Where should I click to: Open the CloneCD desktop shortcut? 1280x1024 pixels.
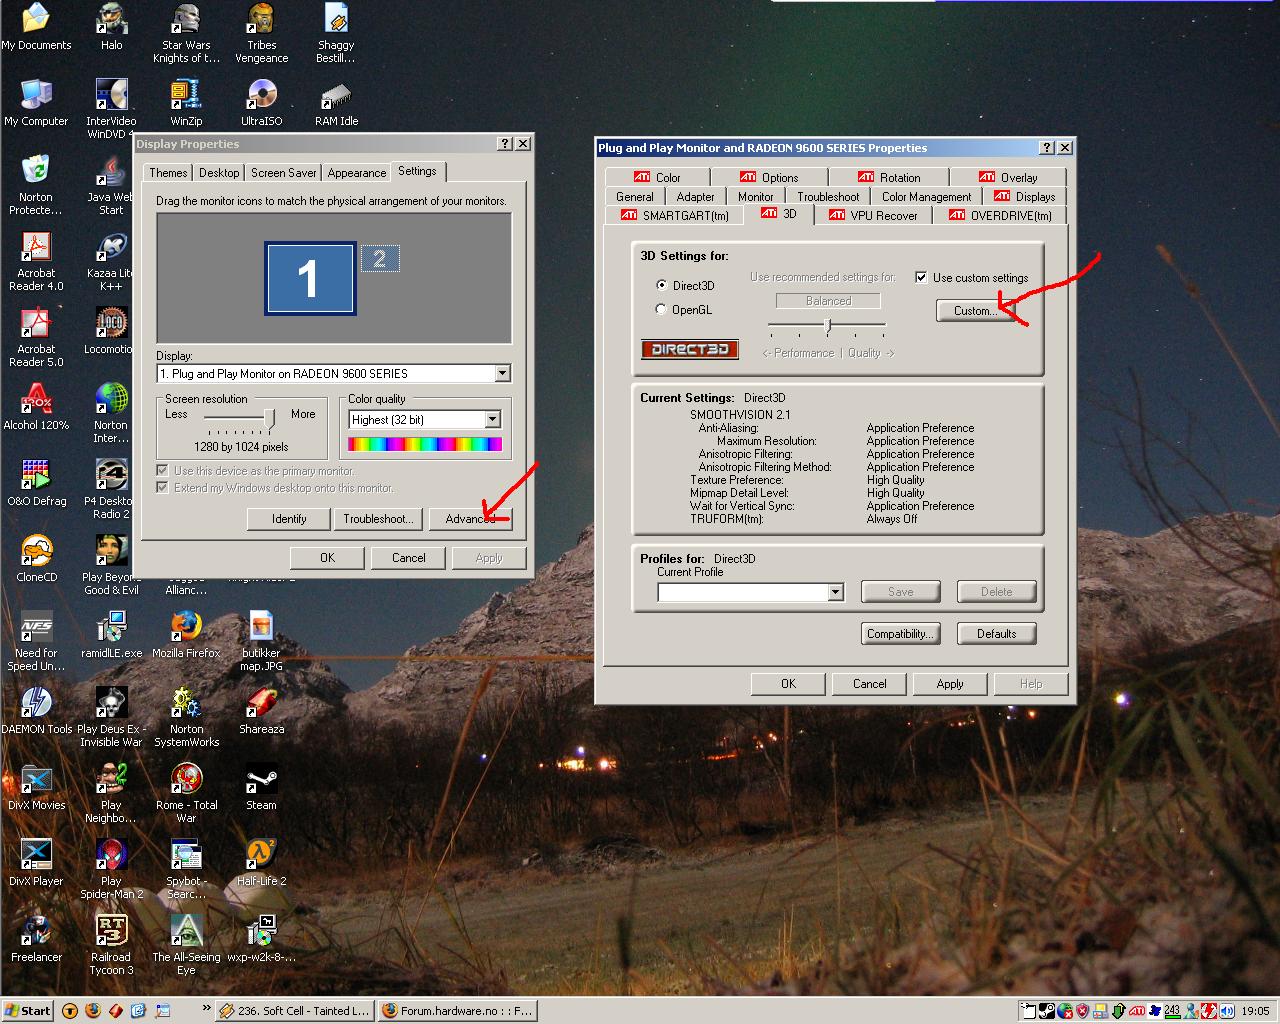tap(36, 559)
